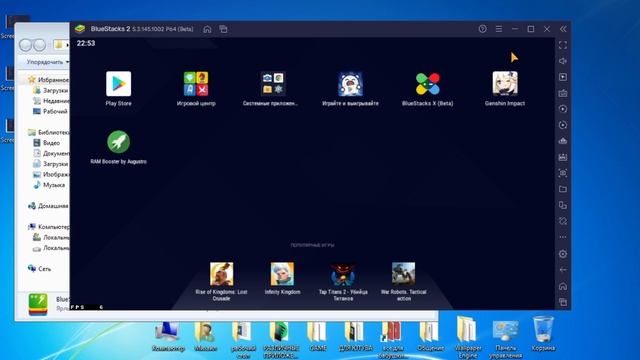Screen dimensions: 640x360
Task: Open the BlueStacks hamburger menu
Action: 499,29
